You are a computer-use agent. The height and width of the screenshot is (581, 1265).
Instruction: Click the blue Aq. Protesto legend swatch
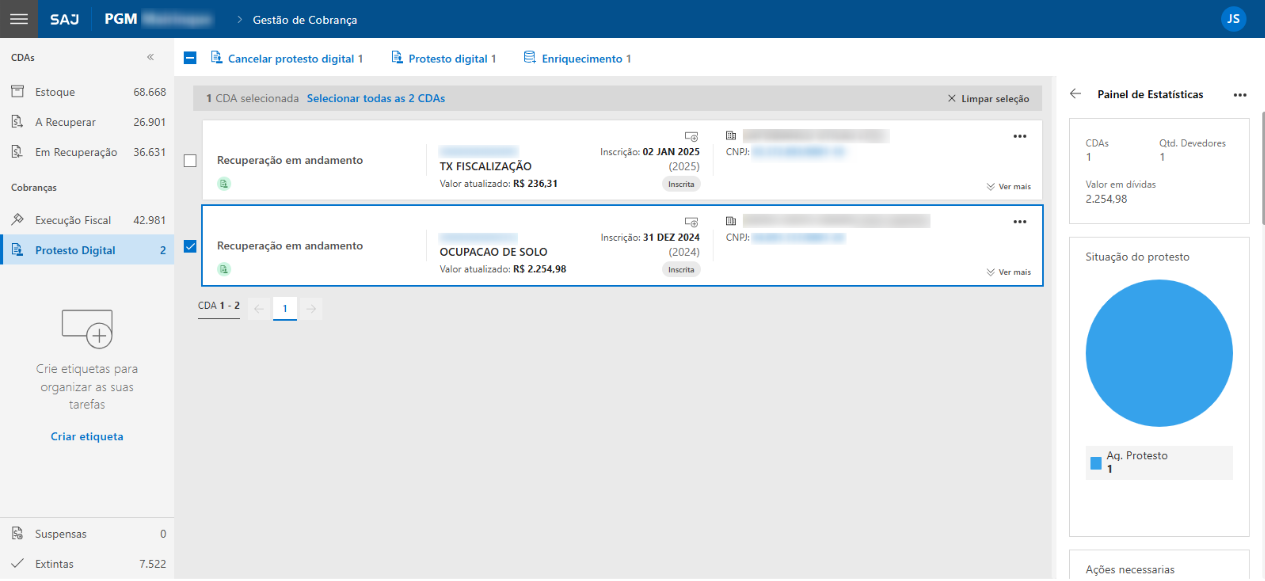[x=1096, y=463]
